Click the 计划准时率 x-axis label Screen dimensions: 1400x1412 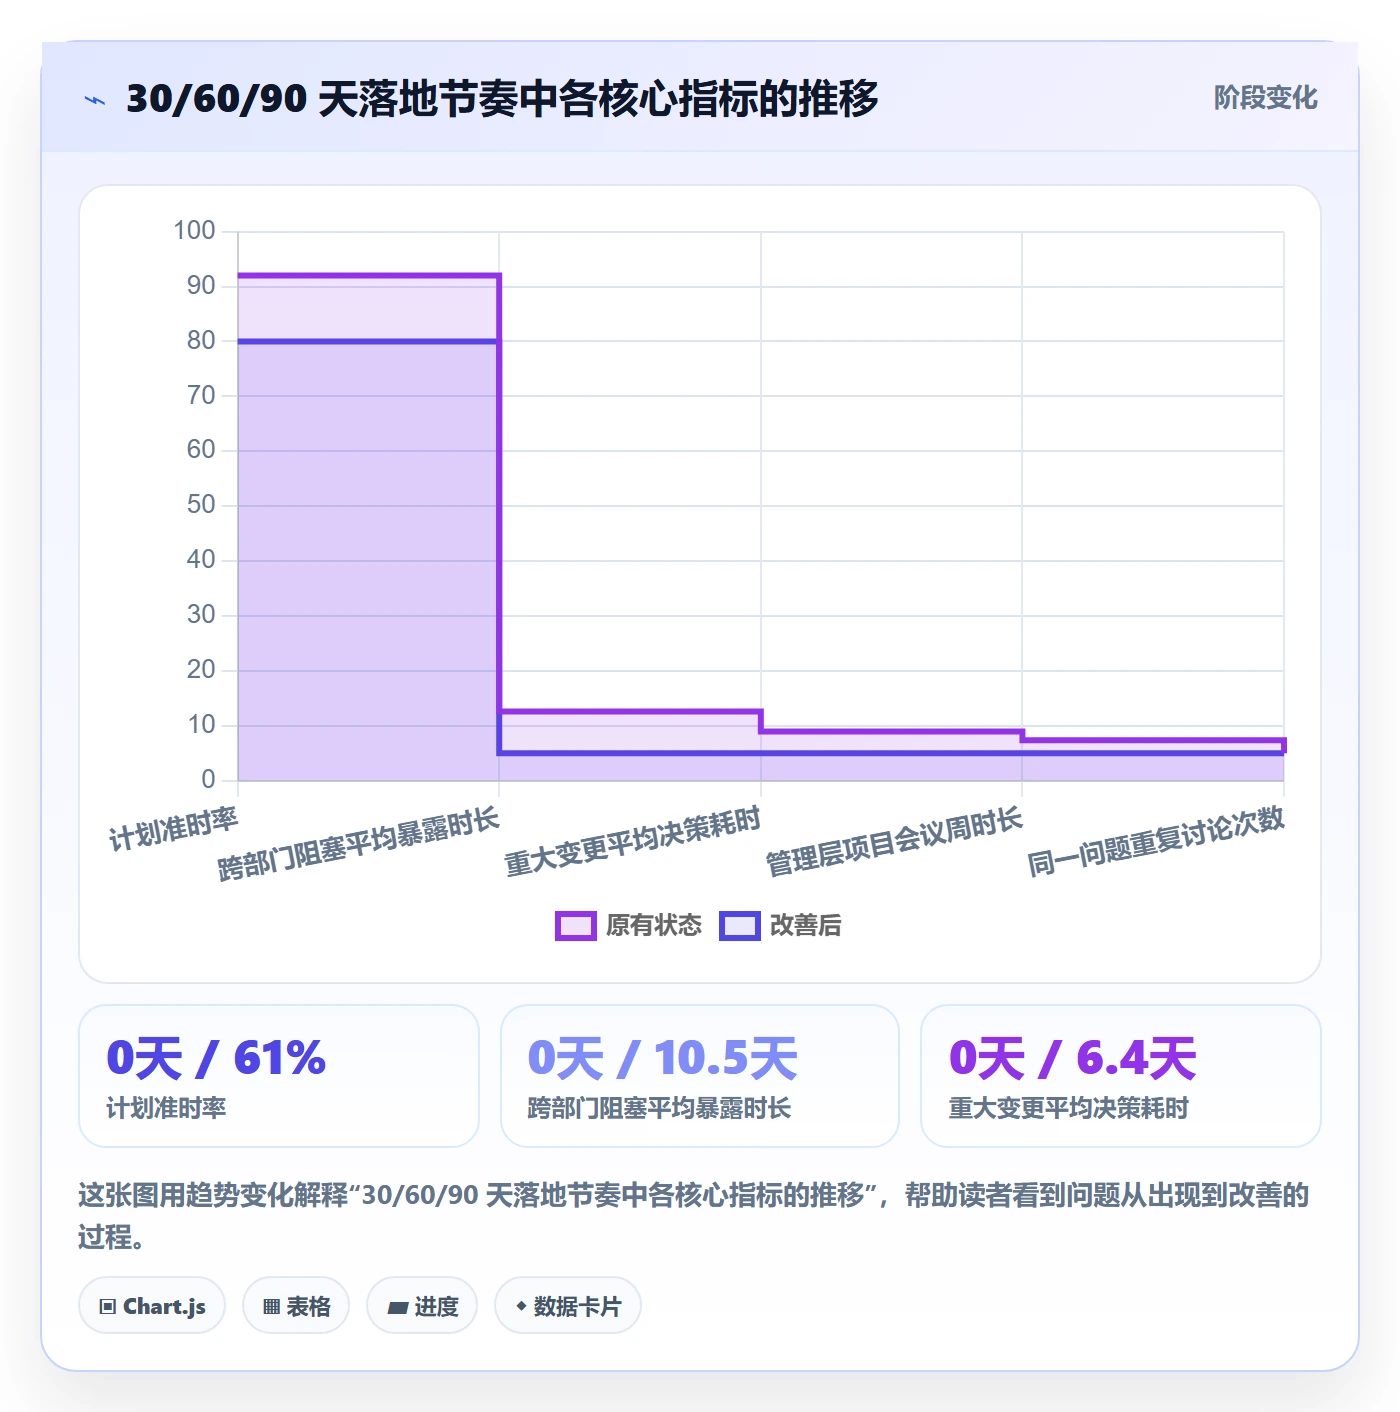pos(174,829)
